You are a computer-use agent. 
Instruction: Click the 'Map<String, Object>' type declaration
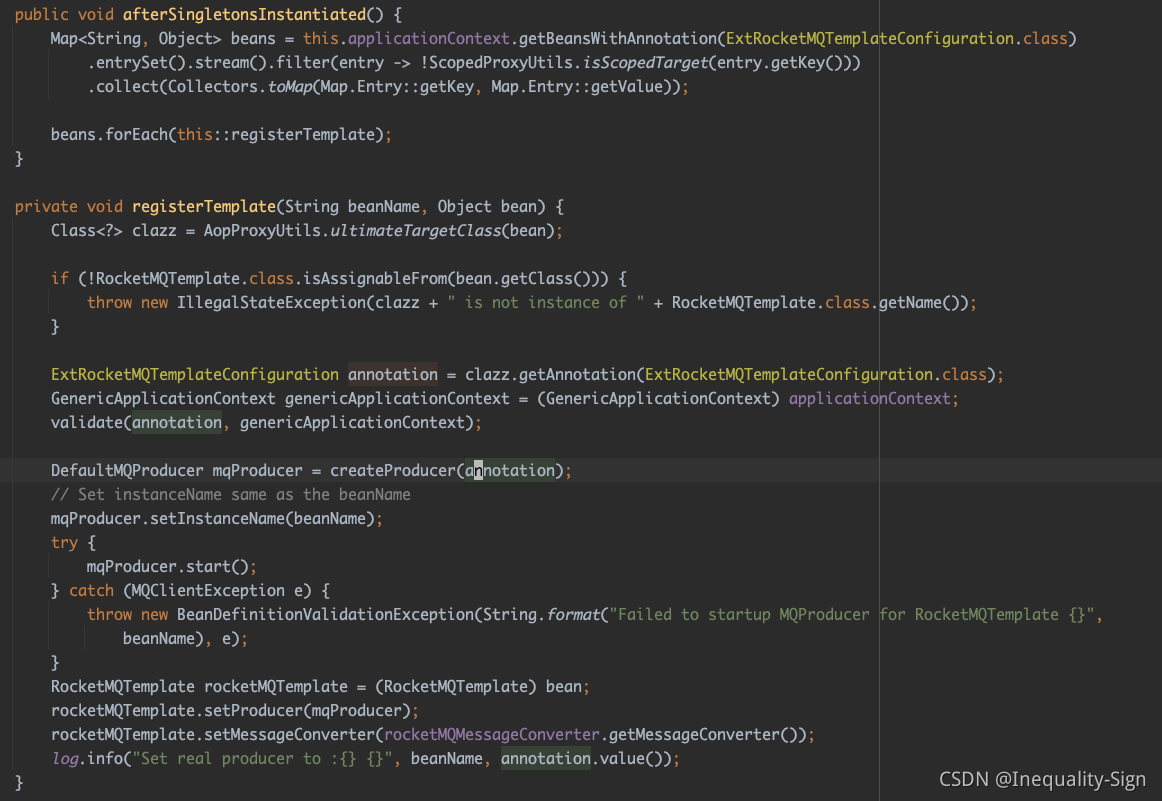pos(136,39)
